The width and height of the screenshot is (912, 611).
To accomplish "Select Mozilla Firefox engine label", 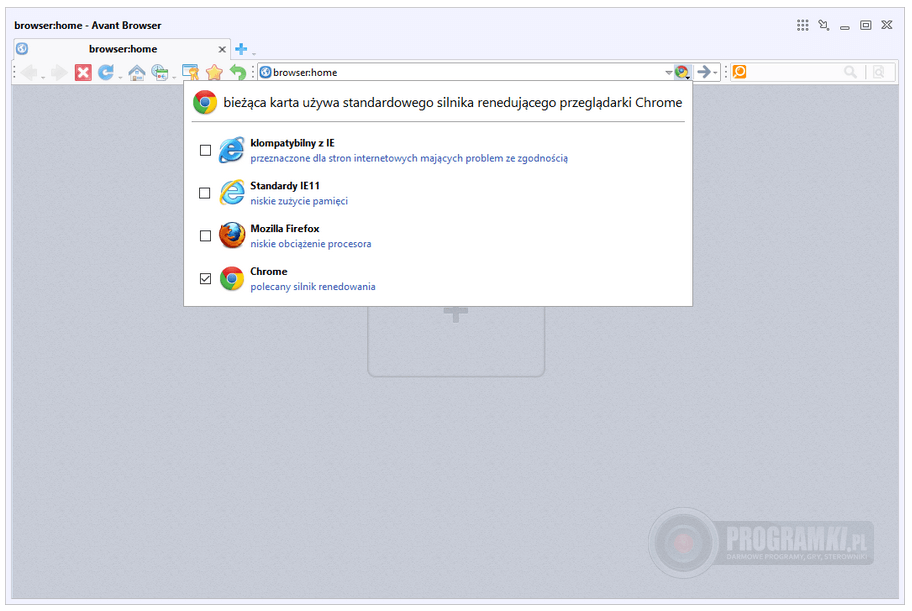I will coord(285,229).
